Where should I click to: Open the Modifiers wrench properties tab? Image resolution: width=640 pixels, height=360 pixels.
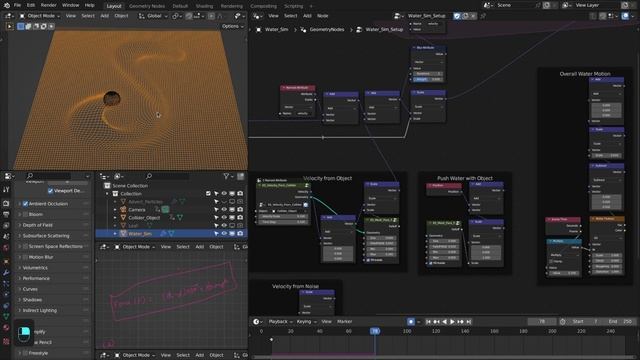[x=6, y=272]
